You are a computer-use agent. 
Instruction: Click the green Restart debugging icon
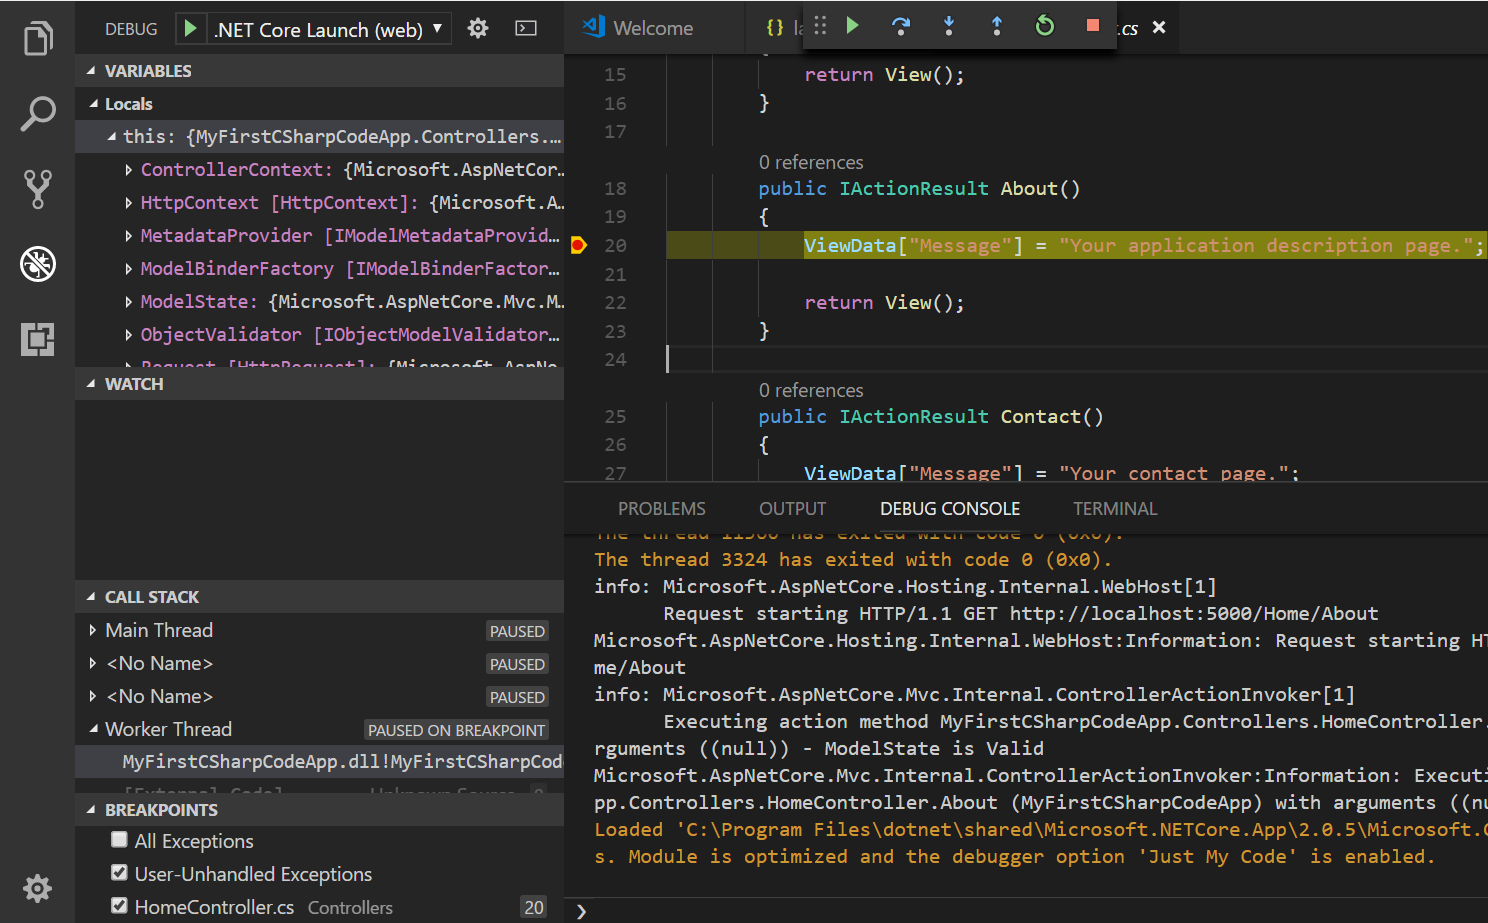click(1045, 26)
